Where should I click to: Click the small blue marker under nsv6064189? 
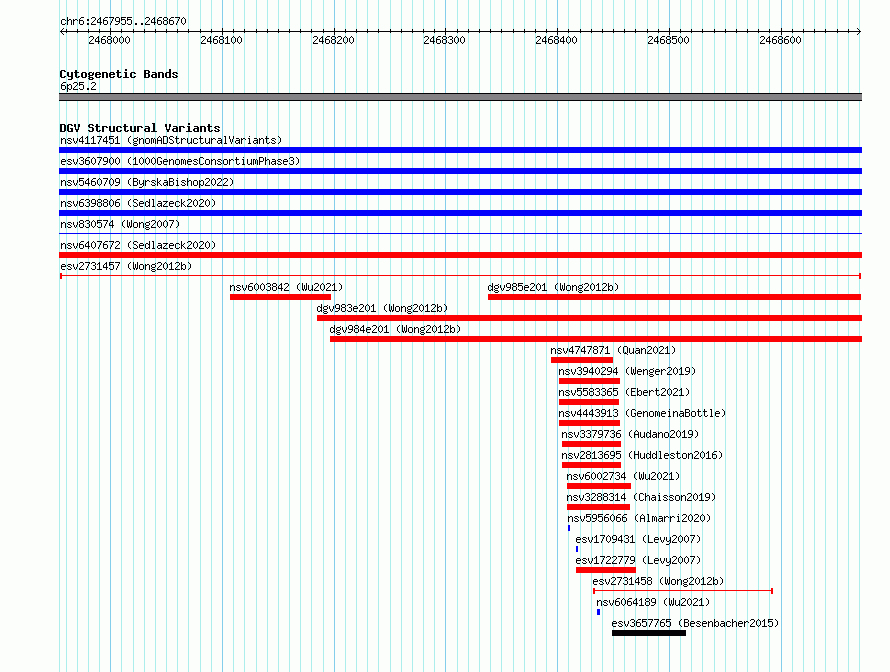coord(598,612)
